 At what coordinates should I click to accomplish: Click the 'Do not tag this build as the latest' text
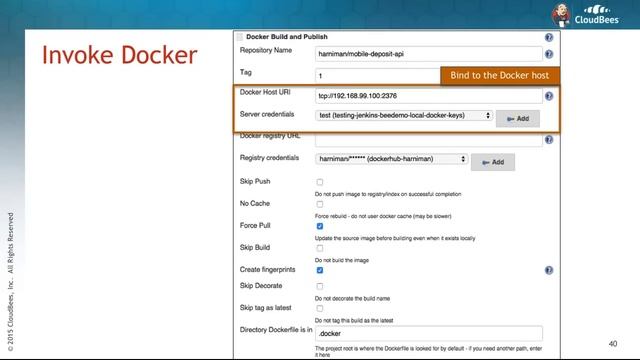pyautogui.click(x=354, y=320)
